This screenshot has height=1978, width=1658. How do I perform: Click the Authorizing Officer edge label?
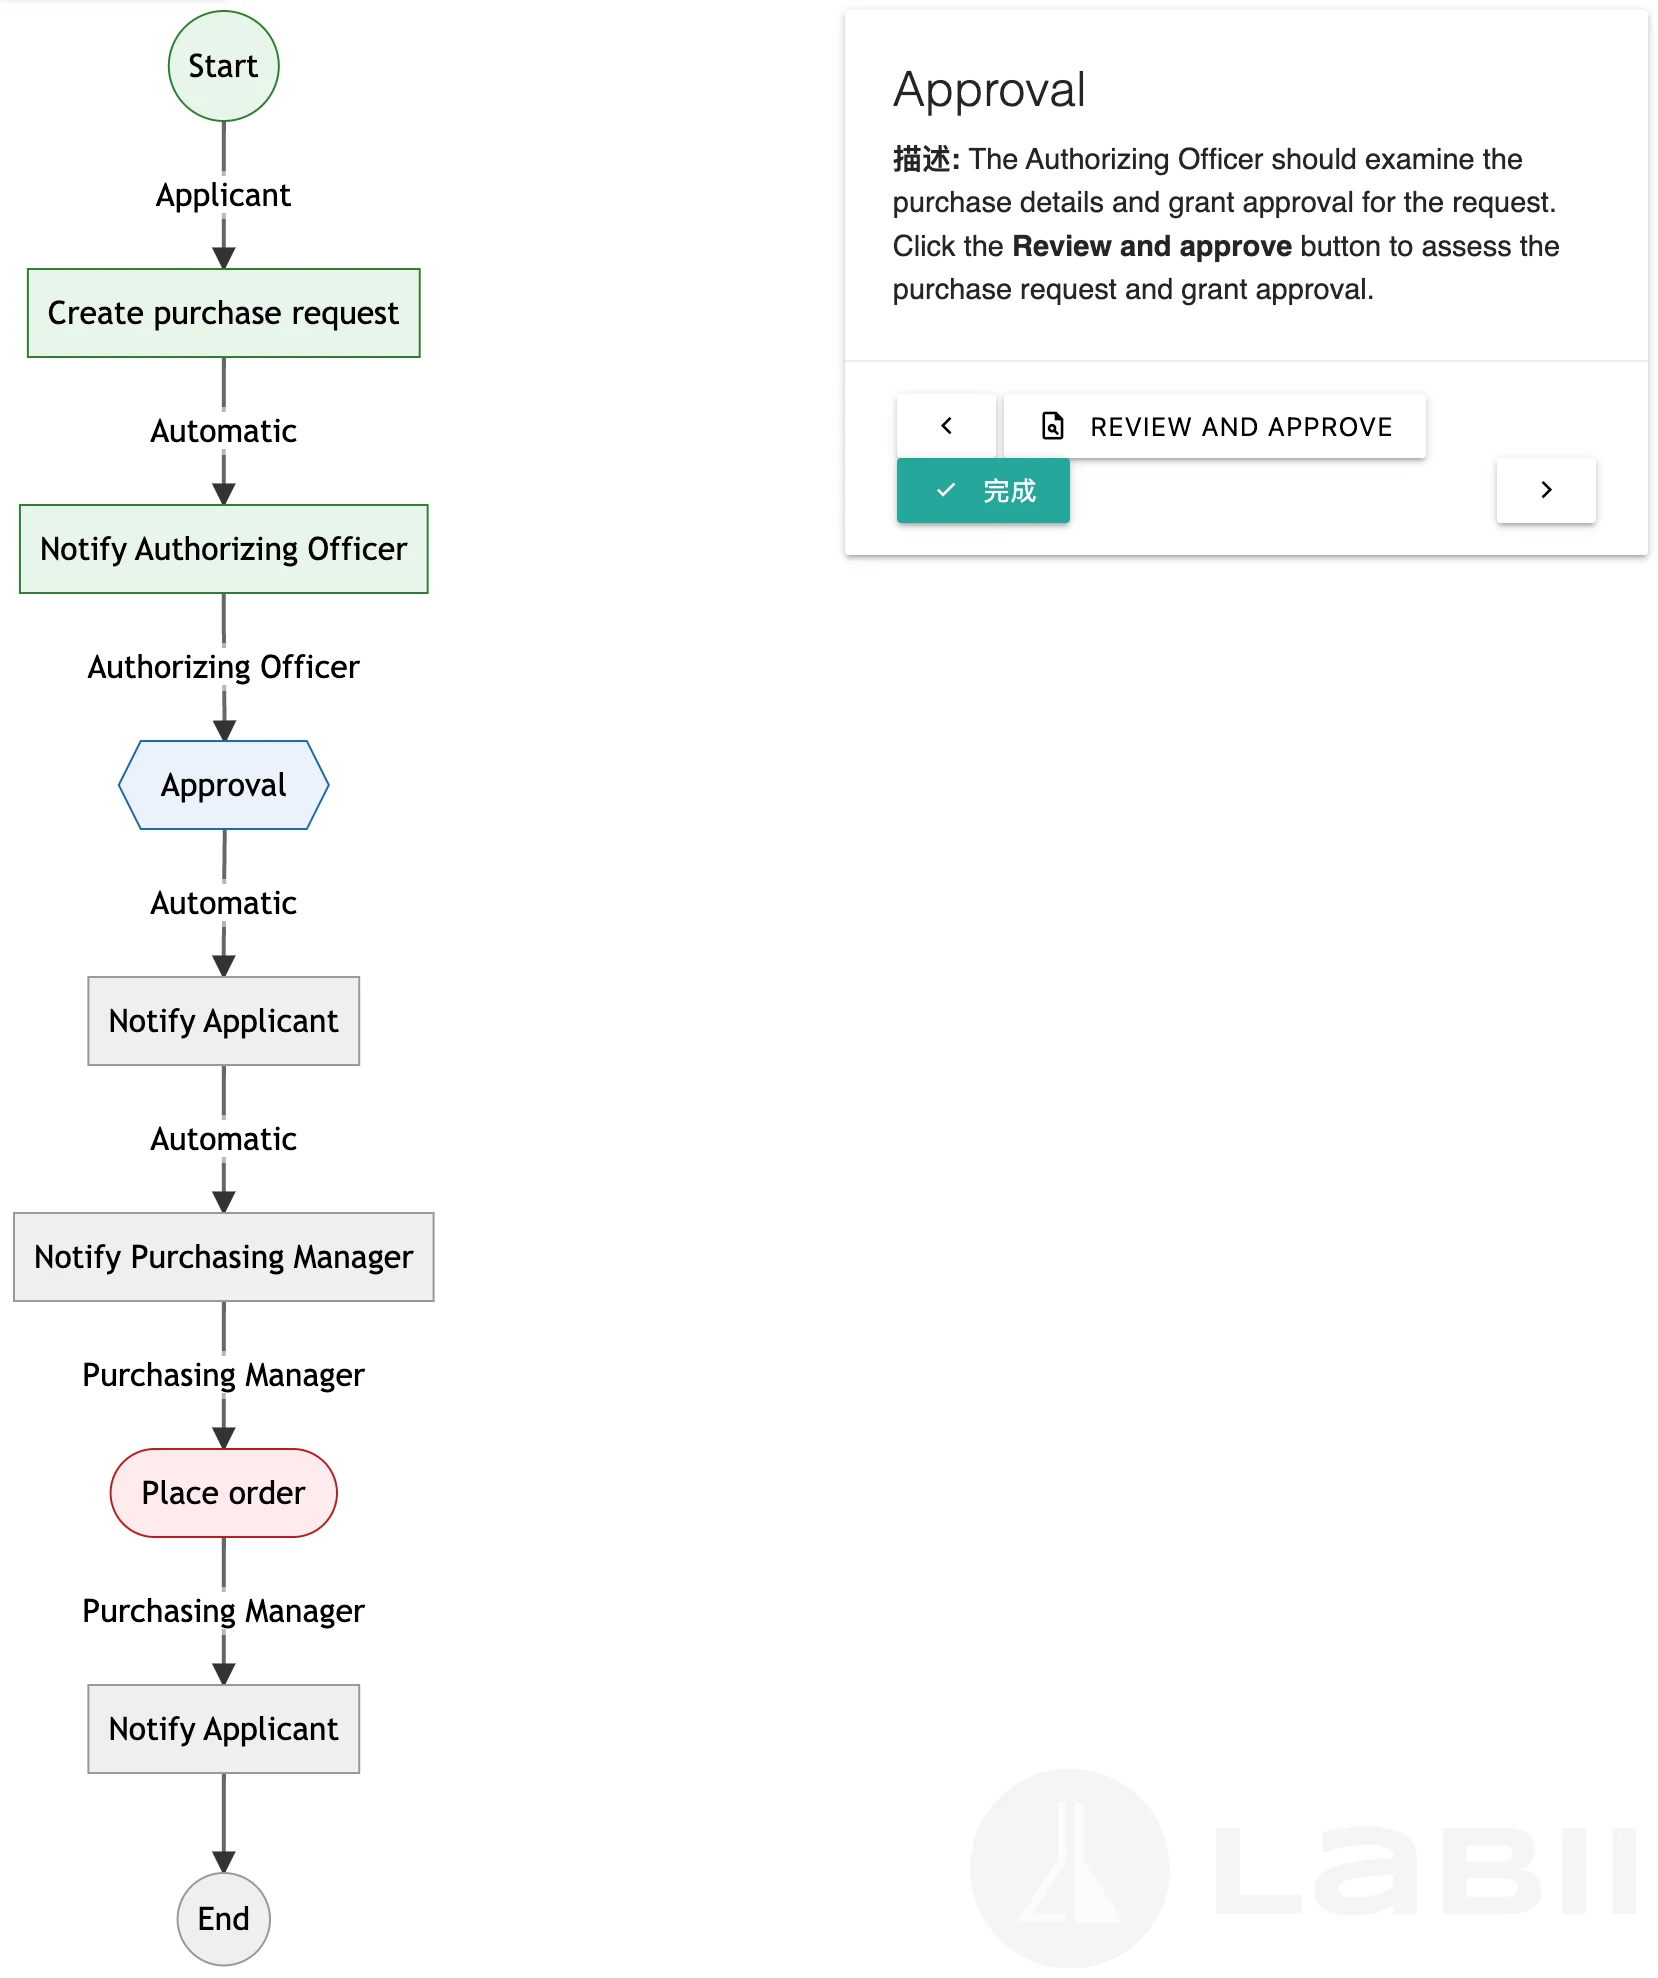223,667
